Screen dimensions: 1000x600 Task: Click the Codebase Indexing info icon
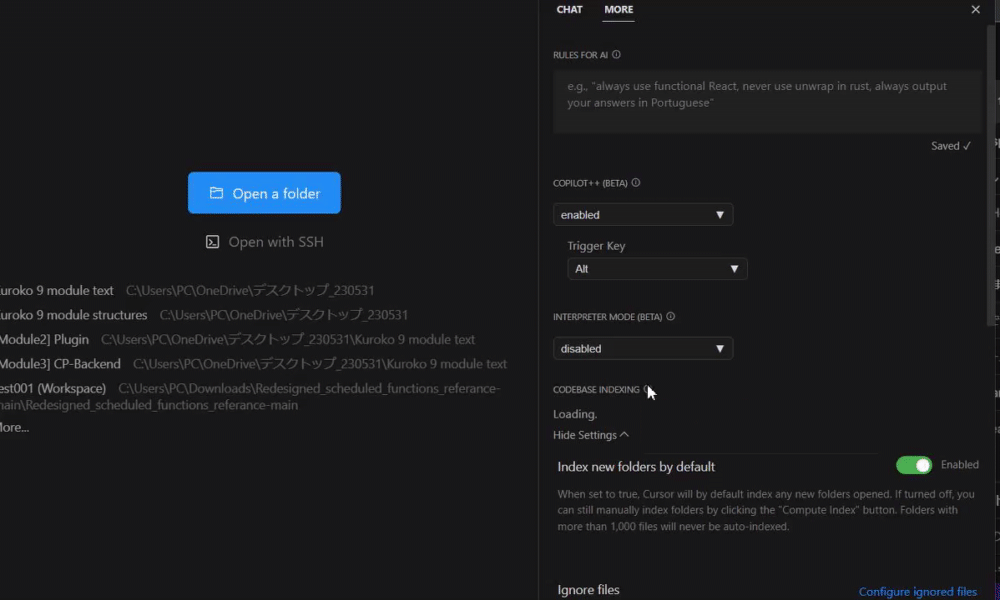coord(648,389)
